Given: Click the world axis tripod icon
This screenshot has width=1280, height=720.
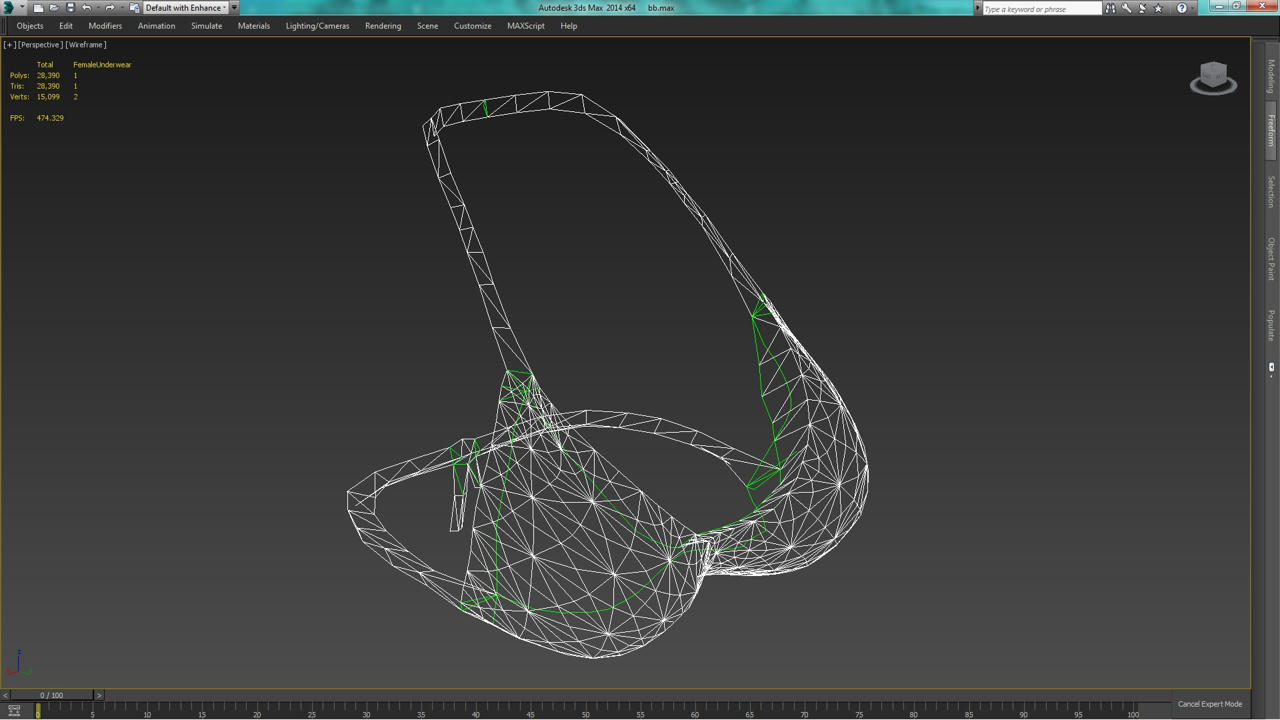Looking at the screenshot, I should tap(19, 663).
